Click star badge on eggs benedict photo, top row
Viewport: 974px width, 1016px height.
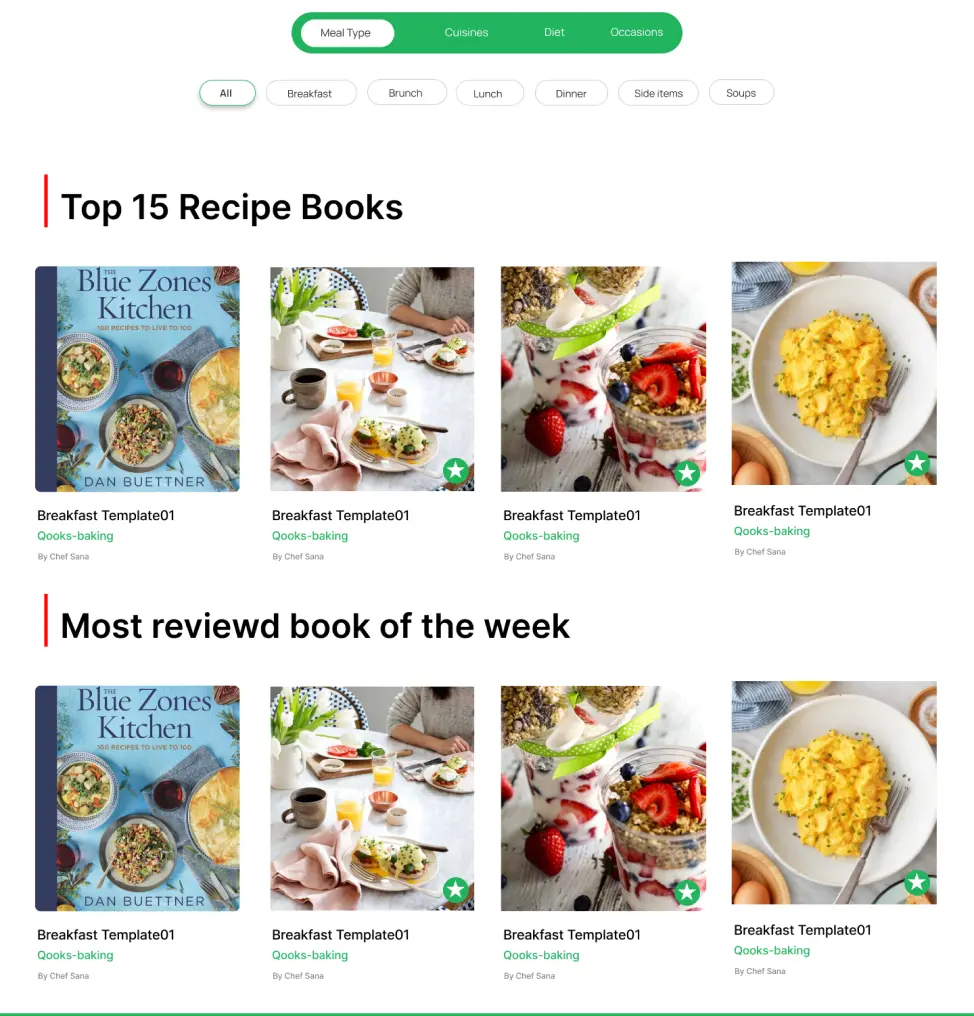coord(456,470)
